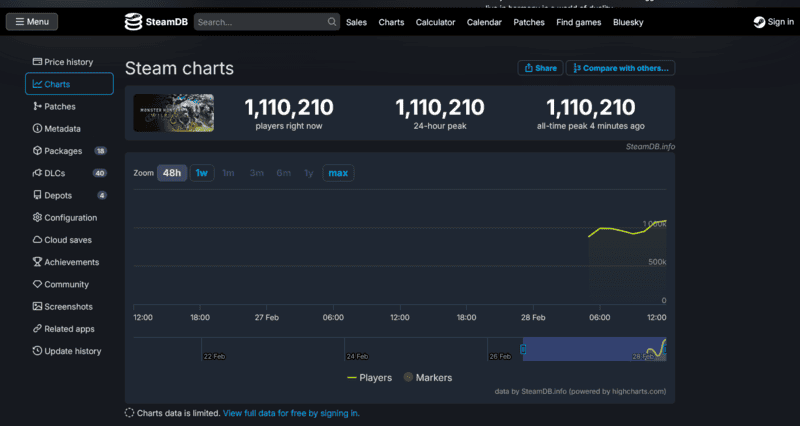Toggle the Markers series in legend
This screenshot has height=426, width=800.
tap(428, 378)
